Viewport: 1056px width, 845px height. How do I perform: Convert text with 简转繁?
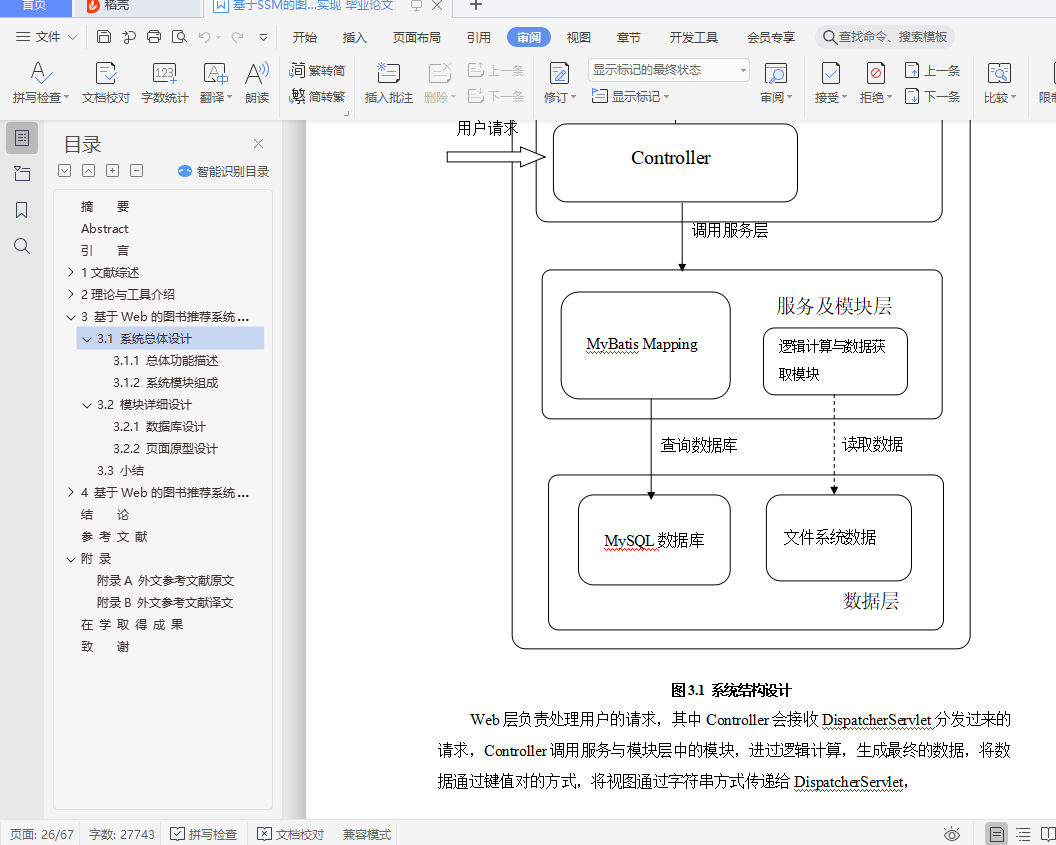(x=317, y=96)
